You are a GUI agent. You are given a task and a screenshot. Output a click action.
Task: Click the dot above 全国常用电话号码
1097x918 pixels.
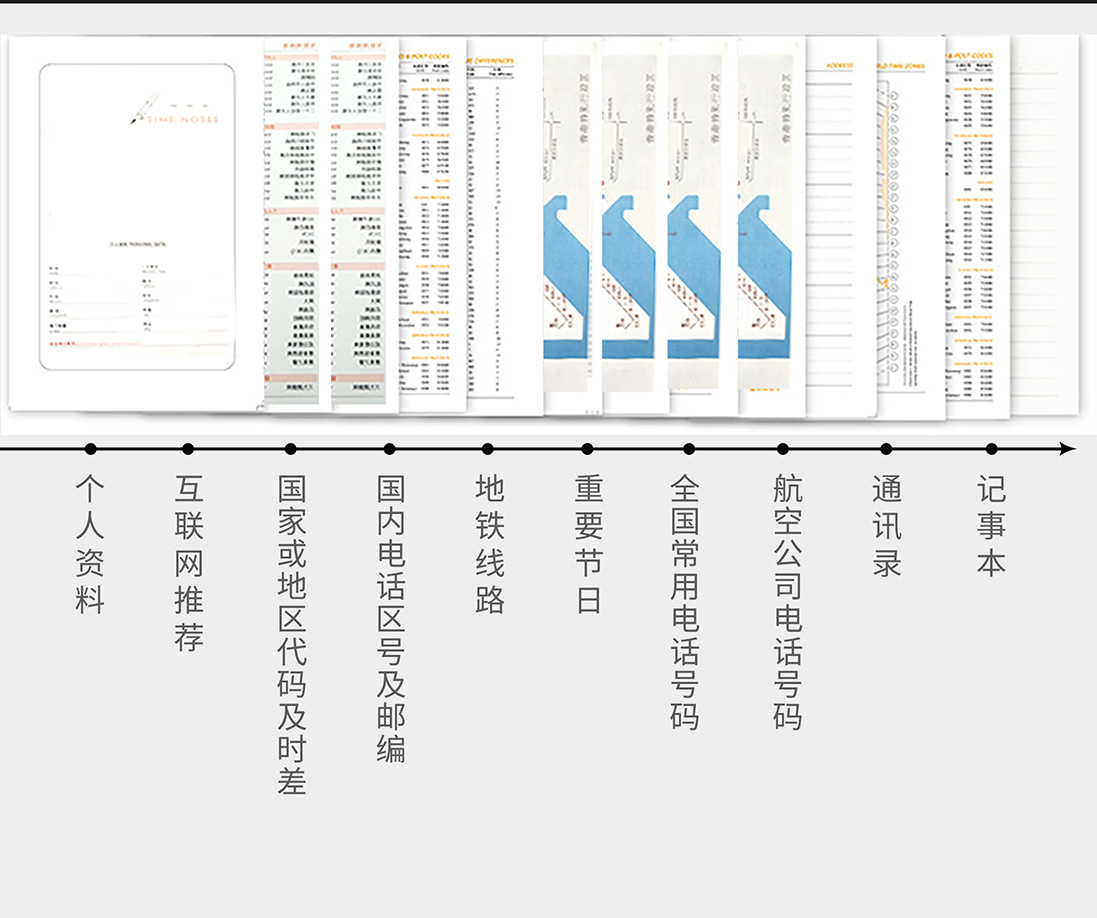click(689, 449)
